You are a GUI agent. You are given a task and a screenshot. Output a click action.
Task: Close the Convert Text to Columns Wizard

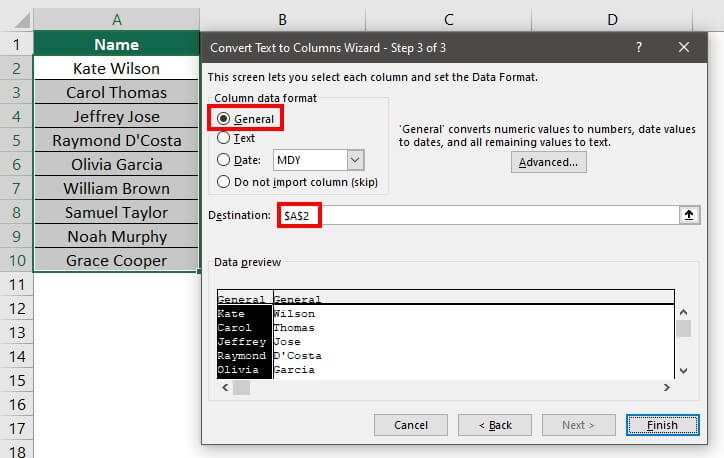click(x=684, y=47)
